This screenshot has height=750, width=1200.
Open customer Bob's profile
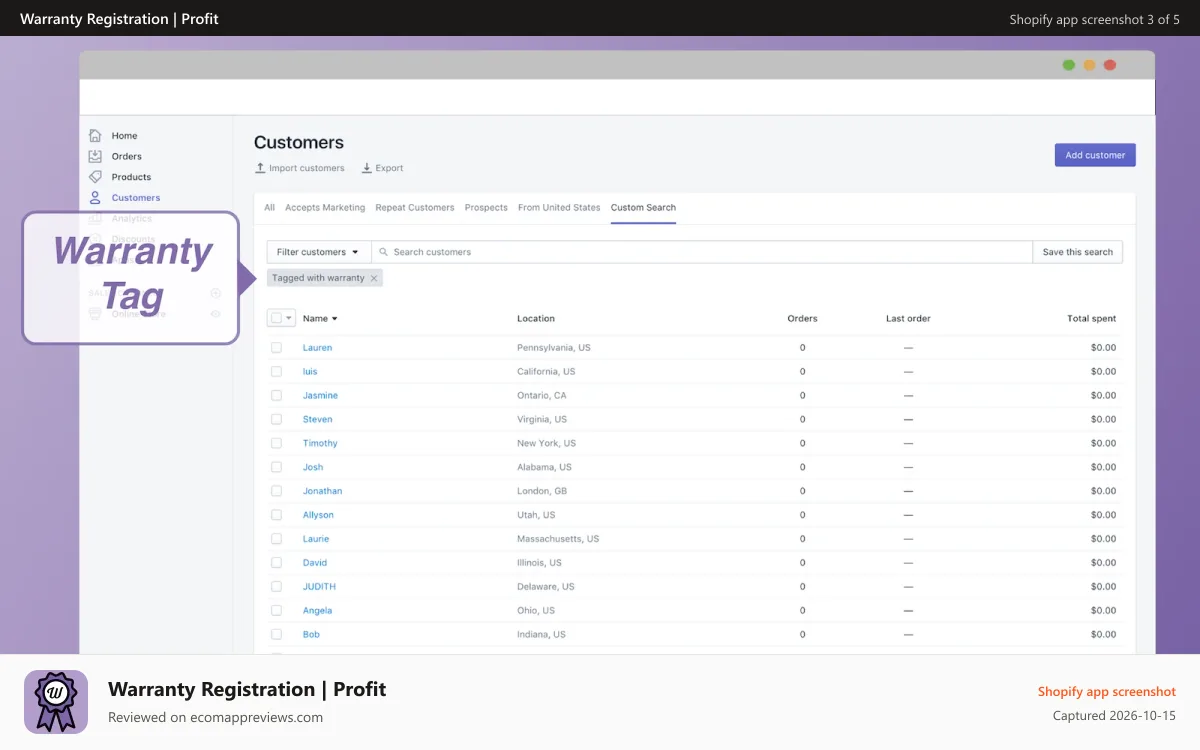click(x=311, y=635)
